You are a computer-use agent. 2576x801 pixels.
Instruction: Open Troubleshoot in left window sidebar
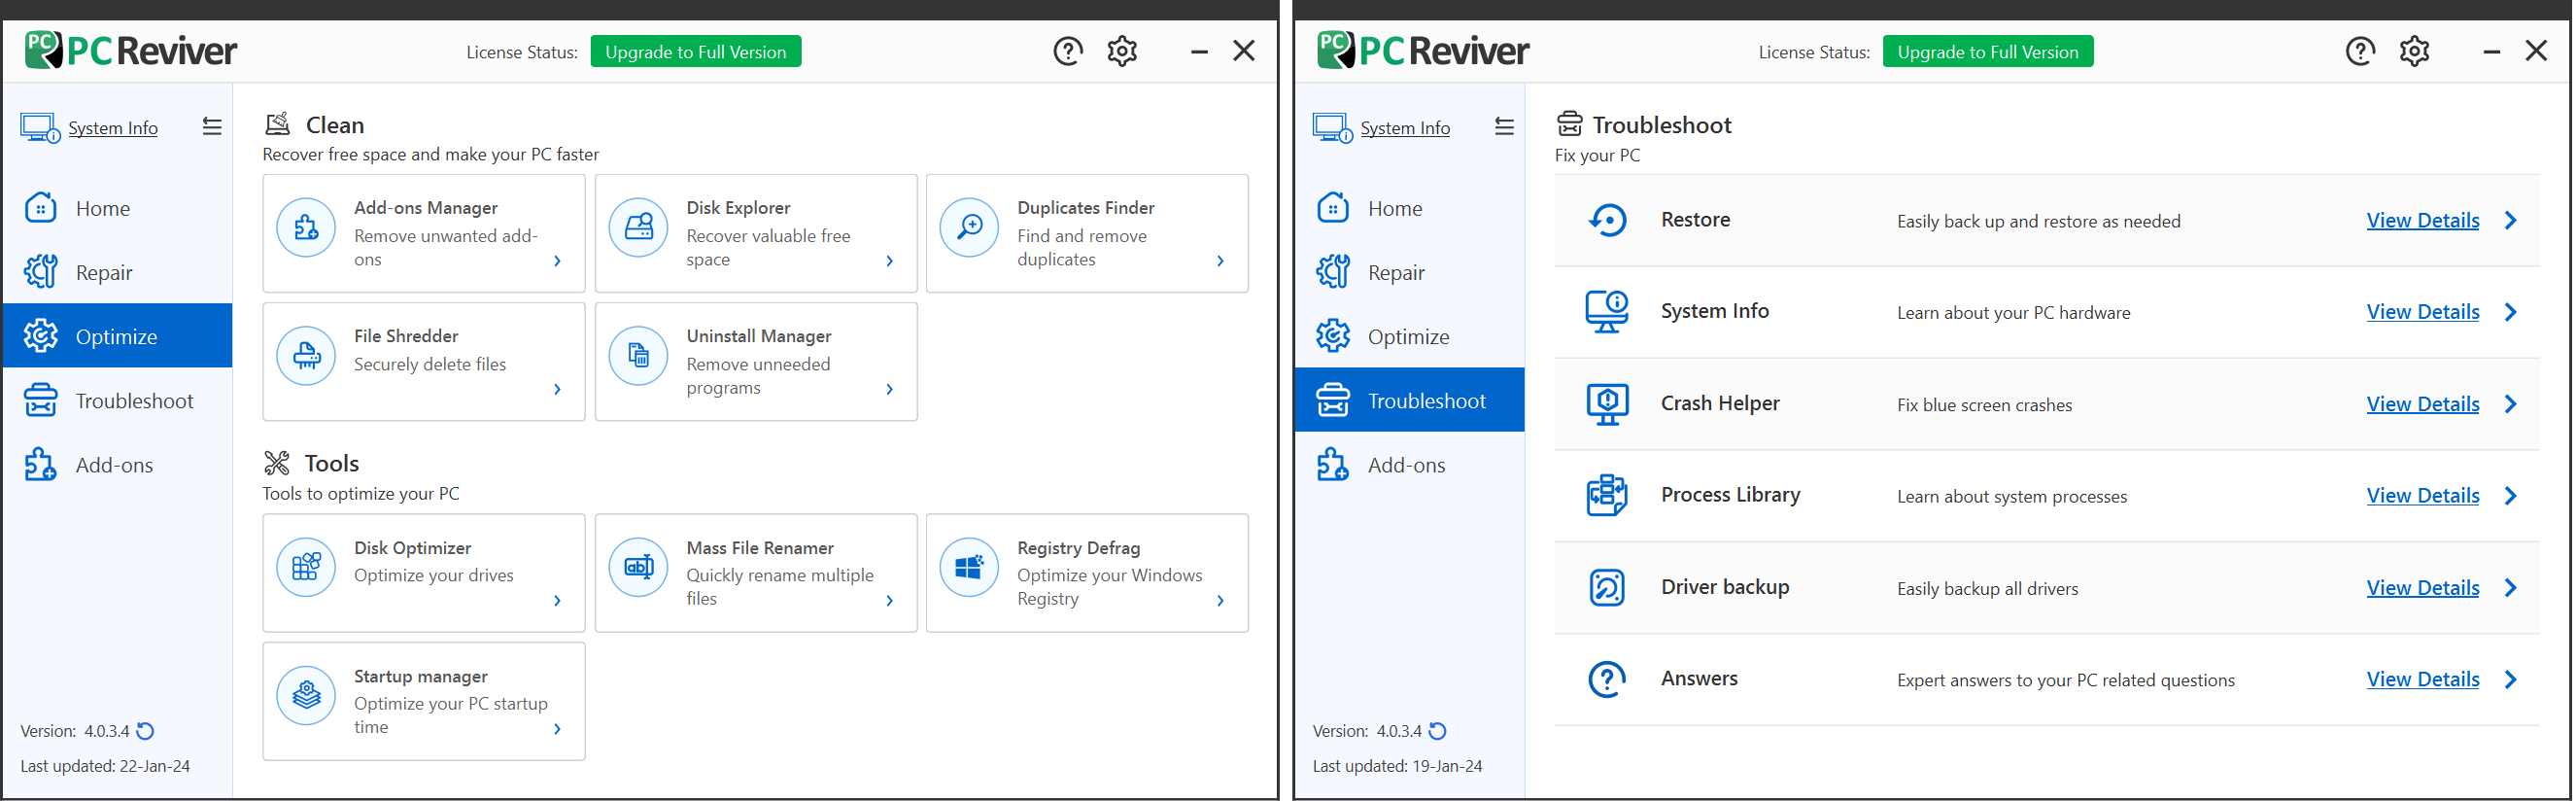(118, 400)
